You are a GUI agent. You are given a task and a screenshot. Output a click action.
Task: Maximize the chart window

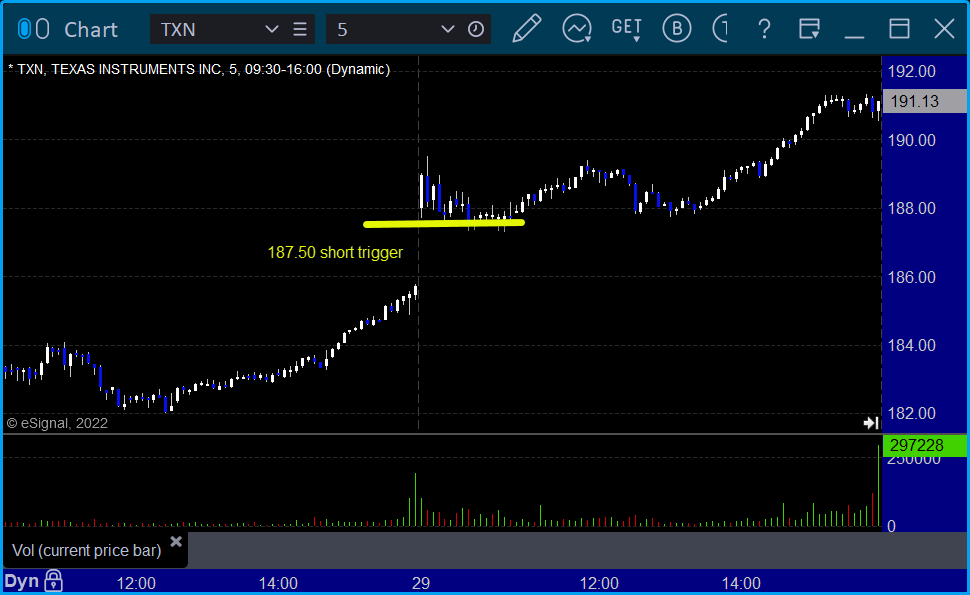[x=899, y=28]
